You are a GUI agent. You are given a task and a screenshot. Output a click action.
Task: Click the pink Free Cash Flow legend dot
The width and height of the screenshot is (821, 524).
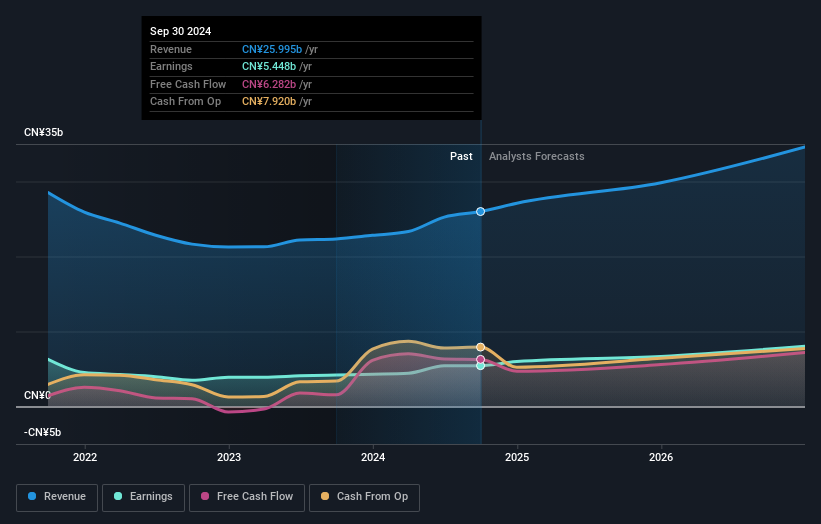(x=205, y=496)
